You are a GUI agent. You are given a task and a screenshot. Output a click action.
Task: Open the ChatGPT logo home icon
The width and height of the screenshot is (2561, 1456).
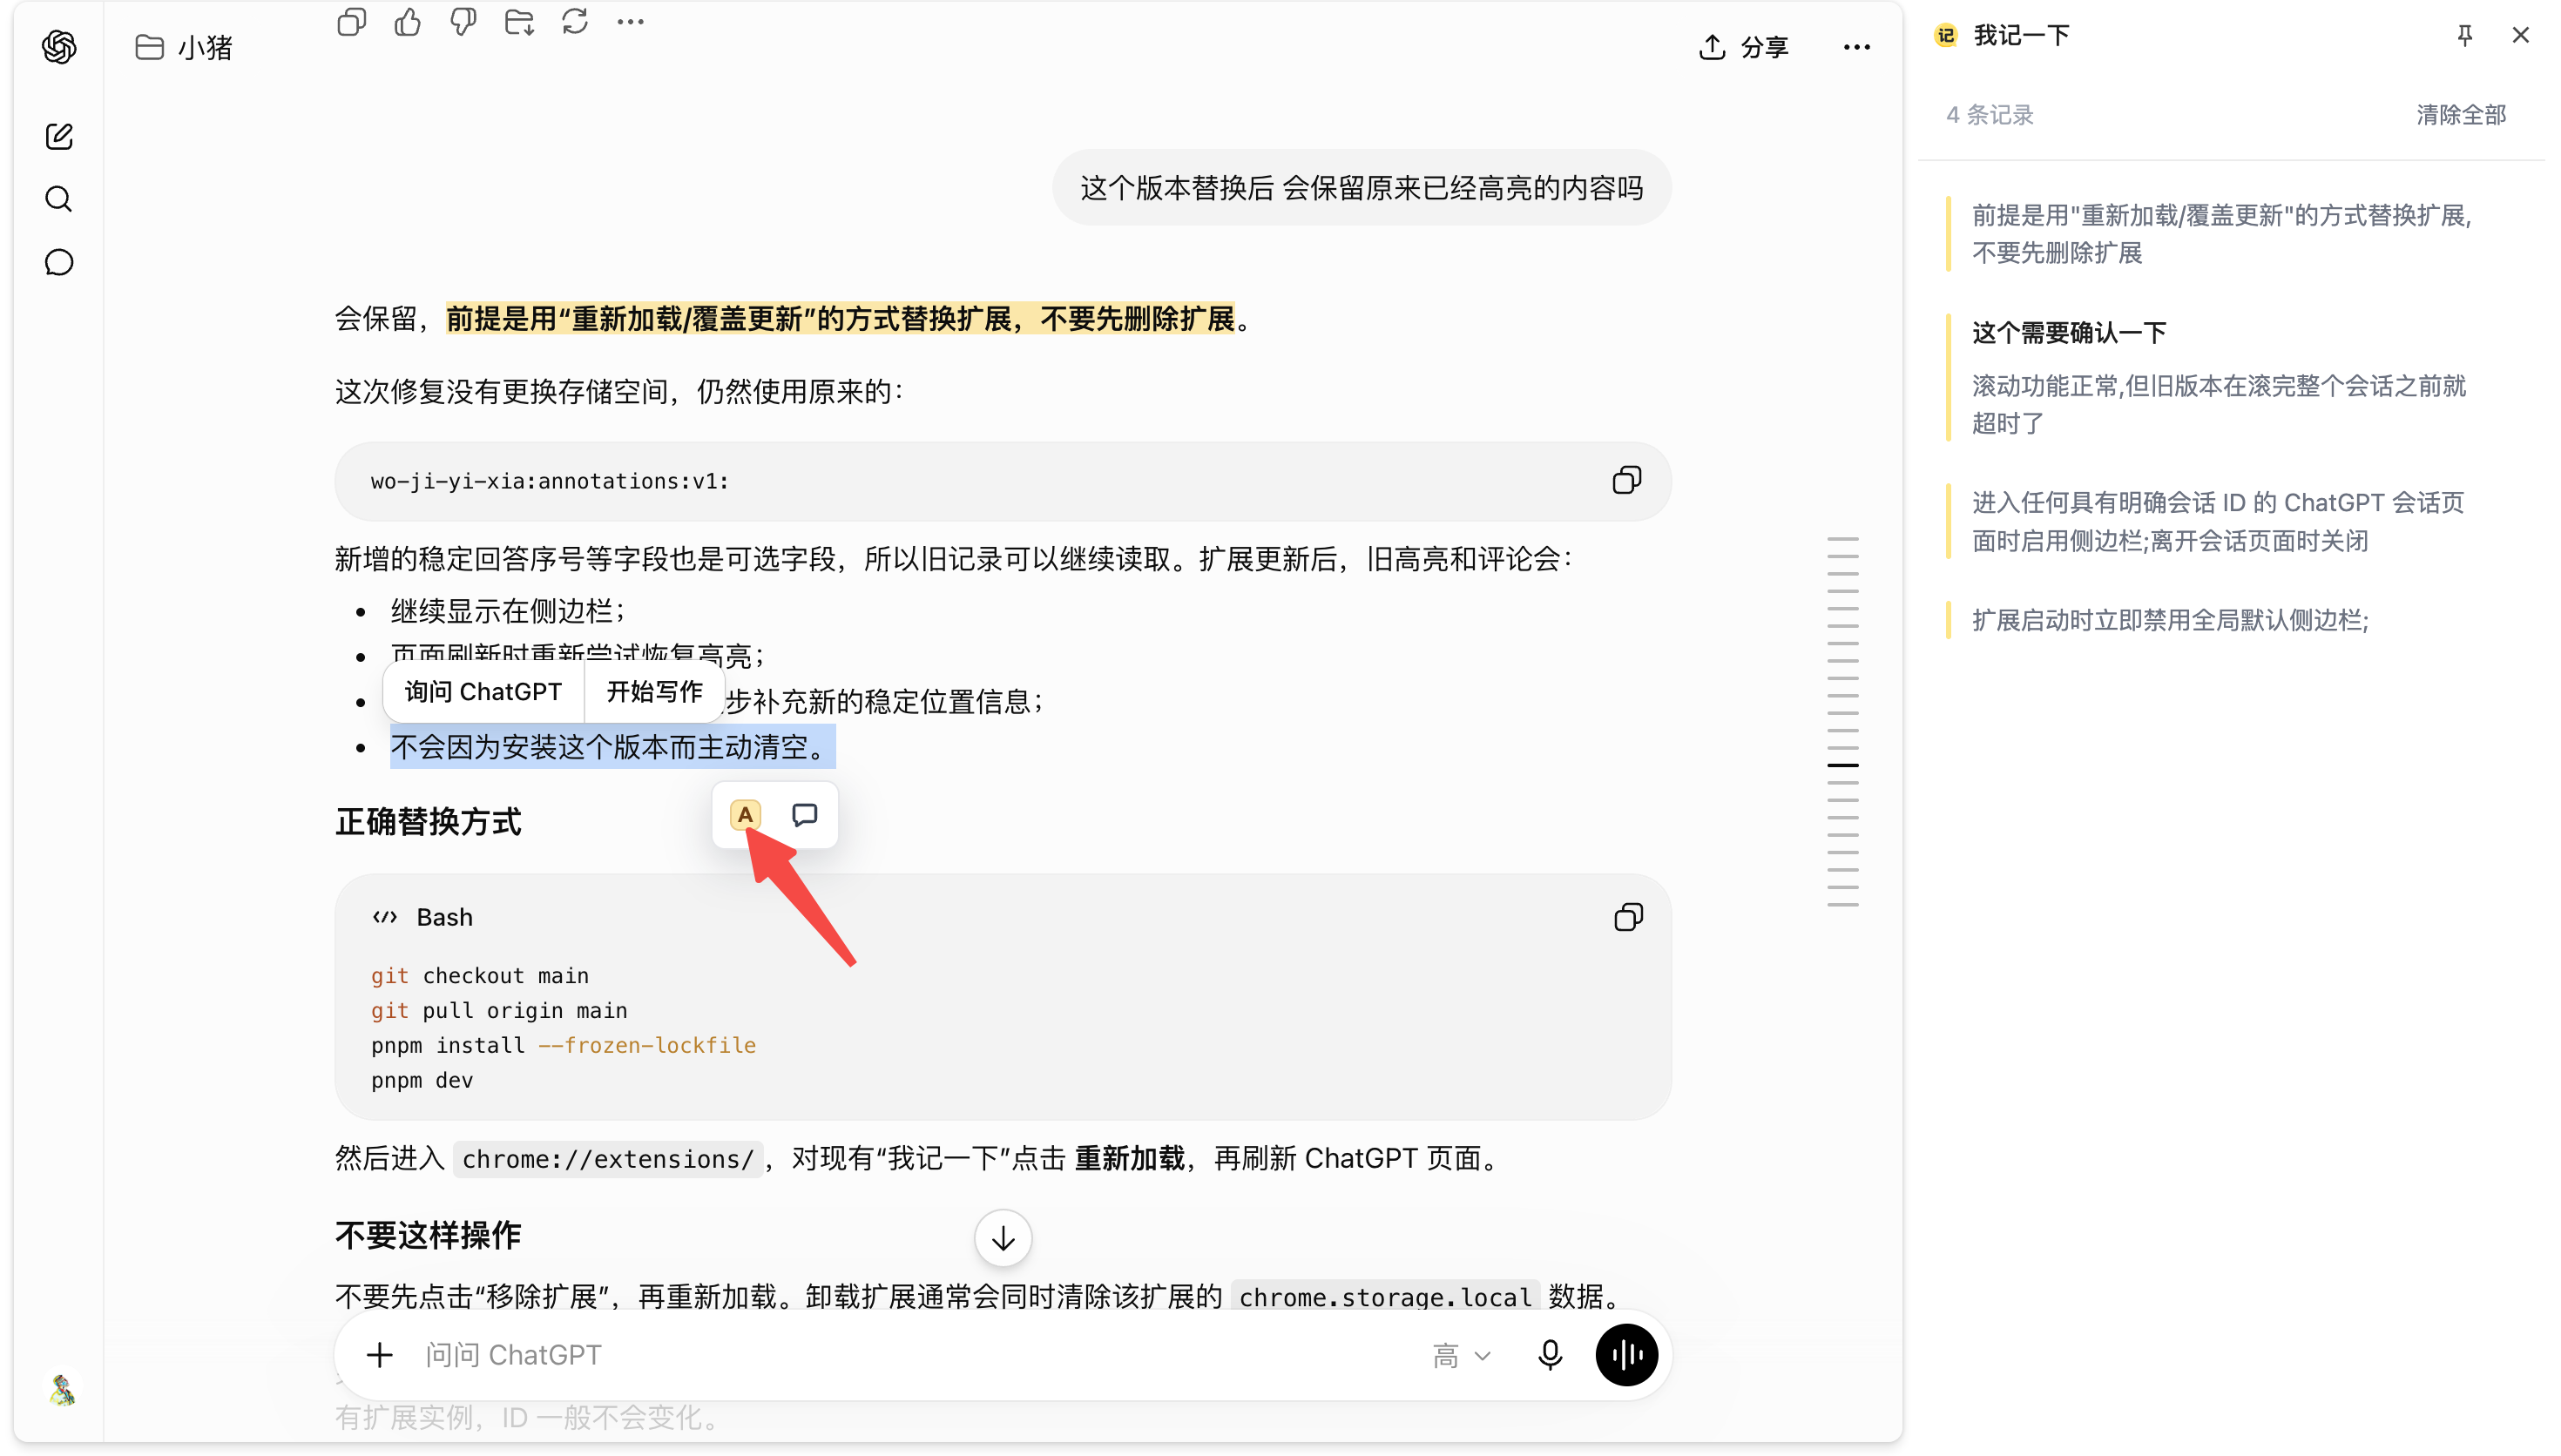point(59,47)
